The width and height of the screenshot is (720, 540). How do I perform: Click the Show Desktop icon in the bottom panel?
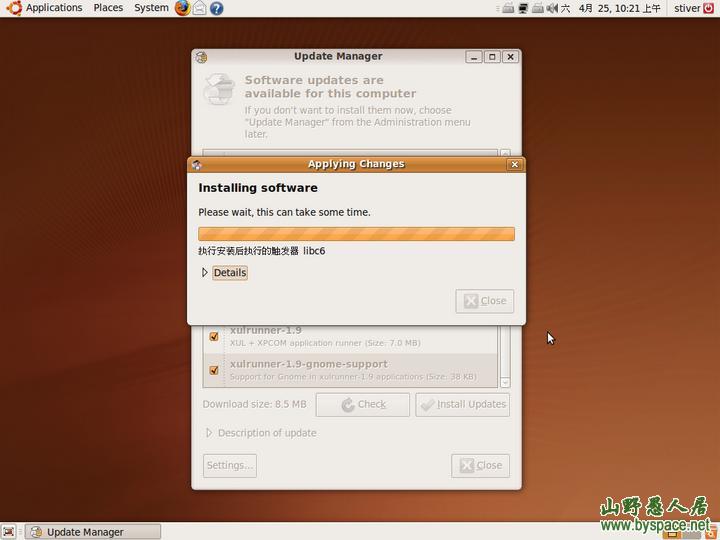point(8,531)
